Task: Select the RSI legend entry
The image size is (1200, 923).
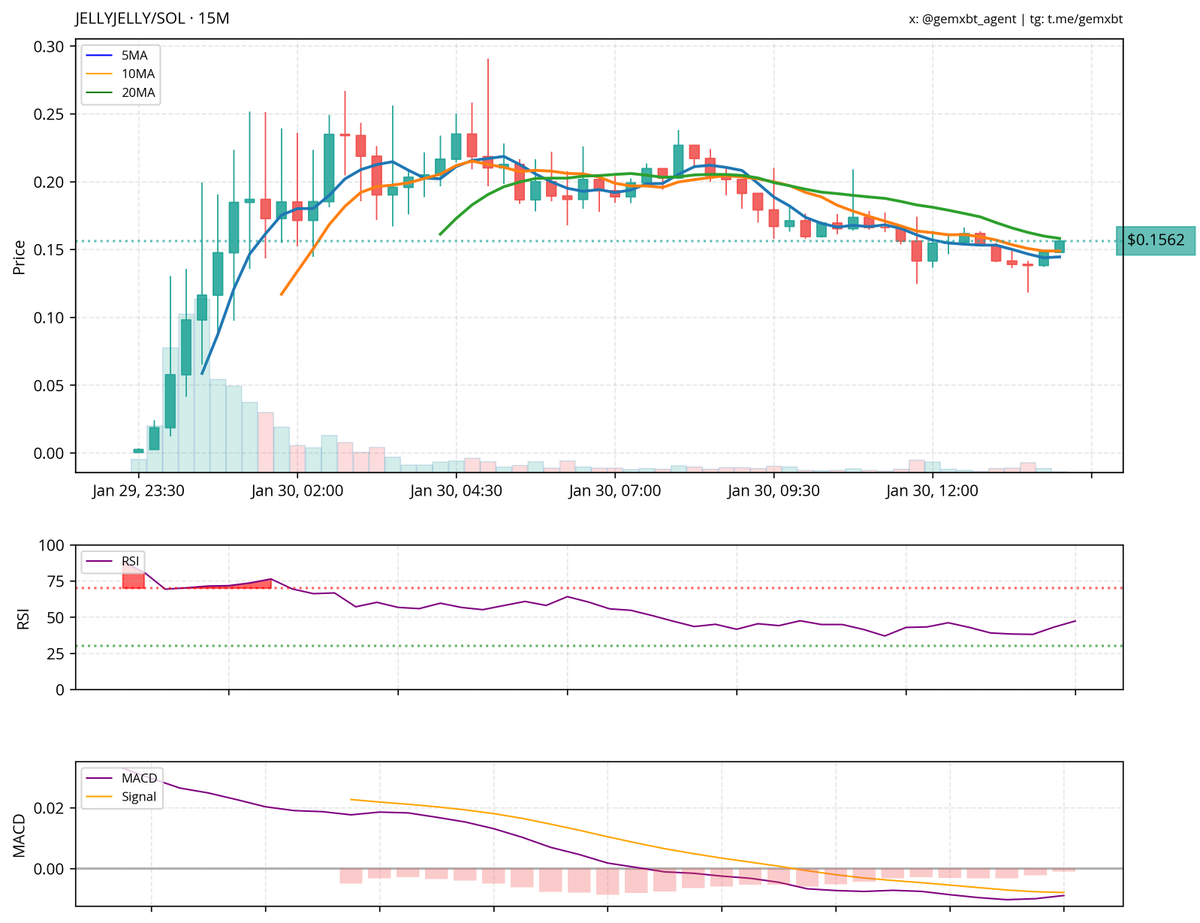Action: pyautogui.click(x=113, y=561)
